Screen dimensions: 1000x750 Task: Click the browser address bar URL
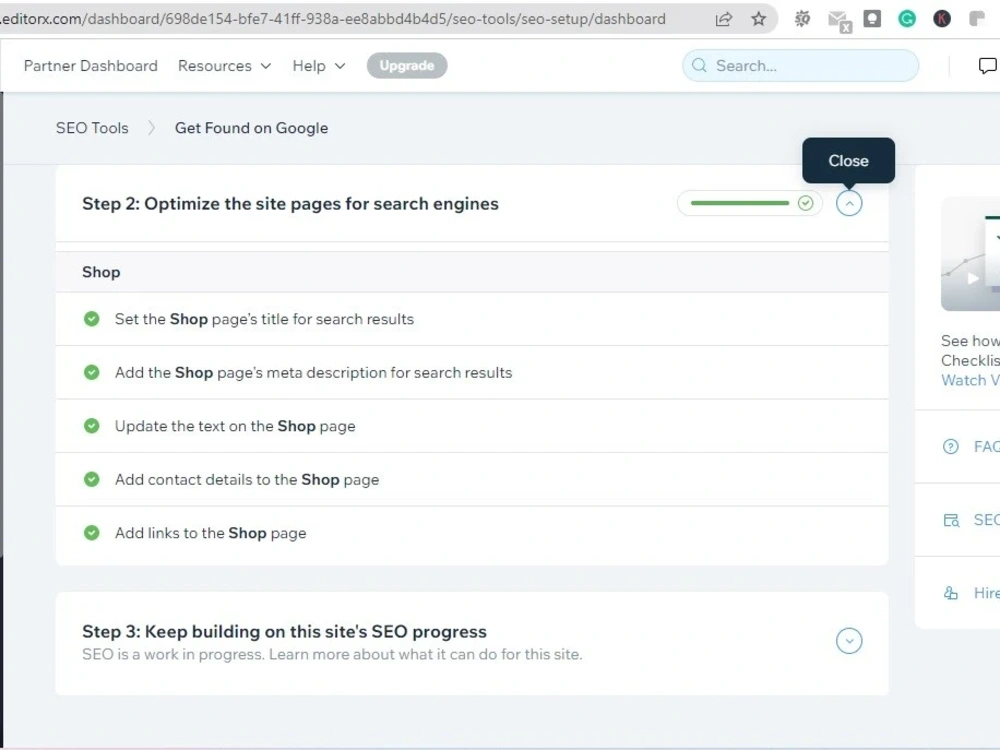pyautogui.click(x=332, y=19)
